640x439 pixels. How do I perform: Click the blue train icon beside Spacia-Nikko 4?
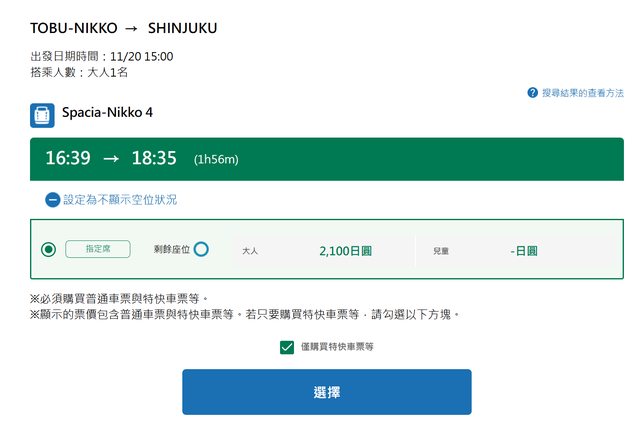(42, 115)
